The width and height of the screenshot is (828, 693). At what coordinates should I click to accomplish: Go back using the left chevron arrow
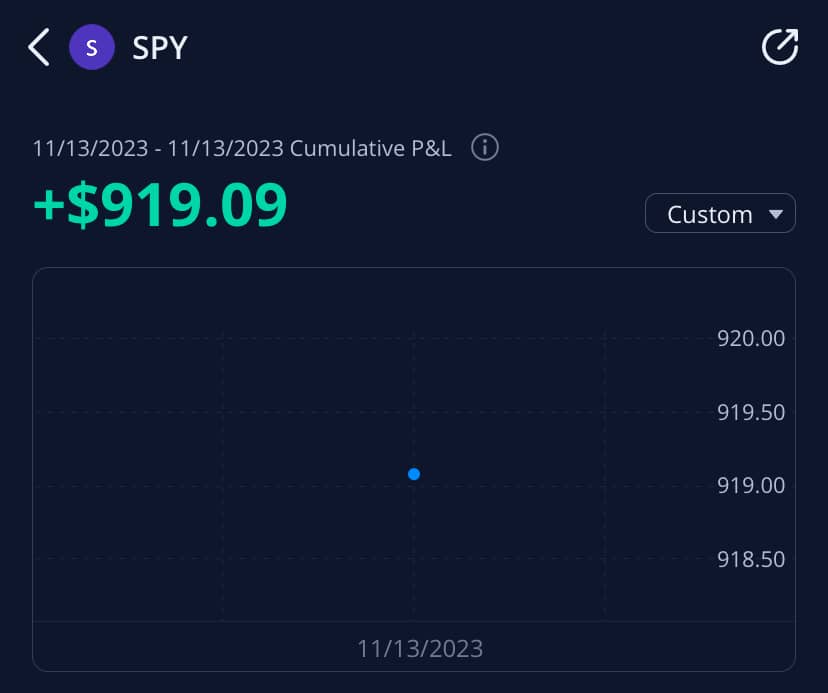(38, 48)
